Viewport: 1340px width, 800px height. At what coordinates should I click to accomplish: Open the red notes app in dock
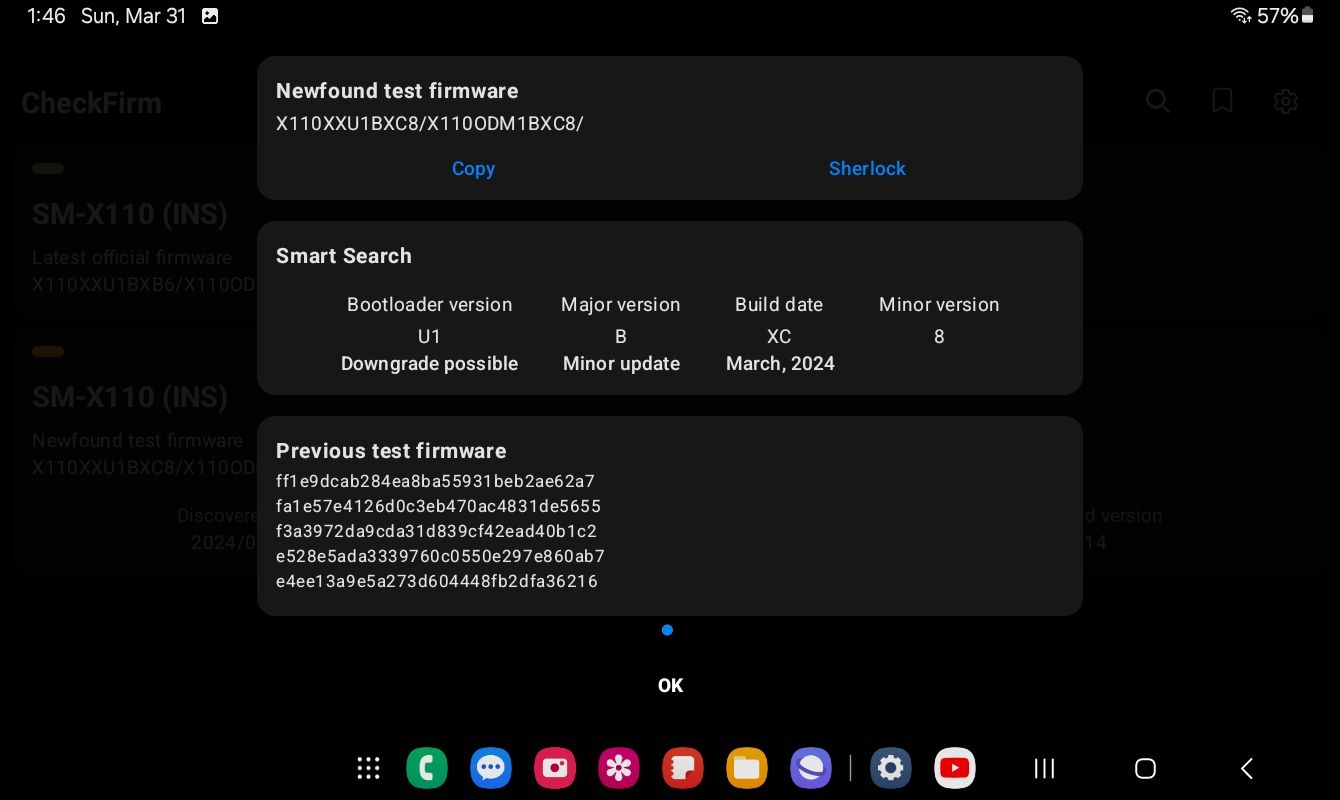[x=683, y=768]
